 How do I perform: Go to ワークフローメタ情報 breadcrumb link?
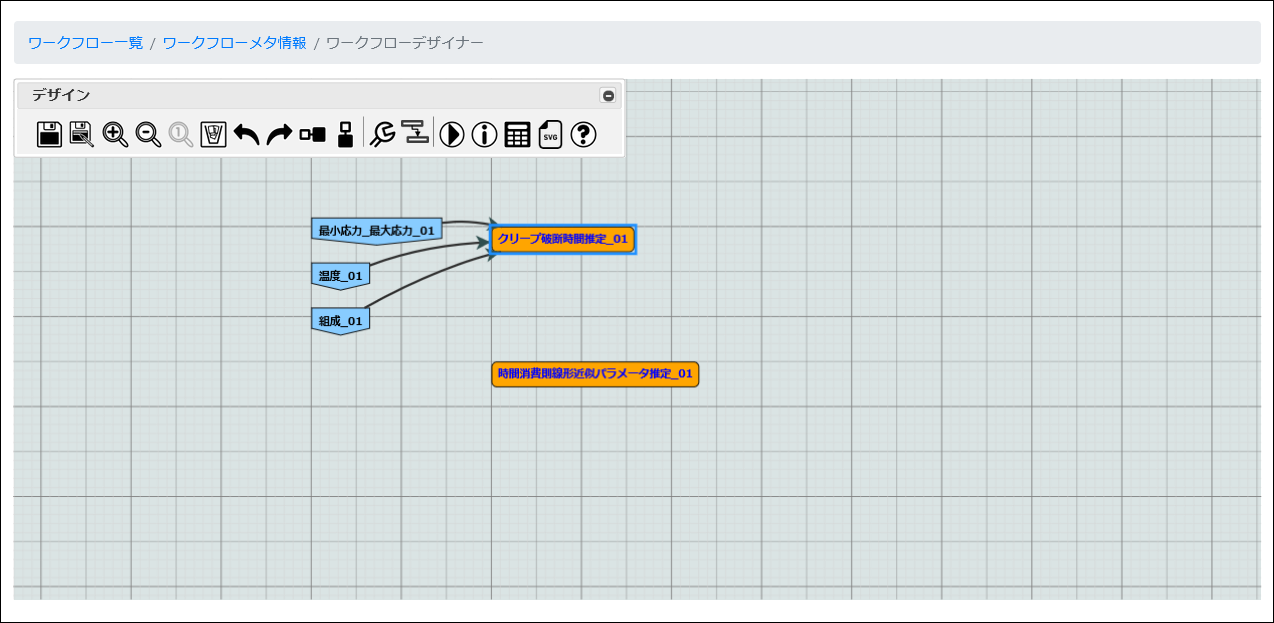click(235, 43)
